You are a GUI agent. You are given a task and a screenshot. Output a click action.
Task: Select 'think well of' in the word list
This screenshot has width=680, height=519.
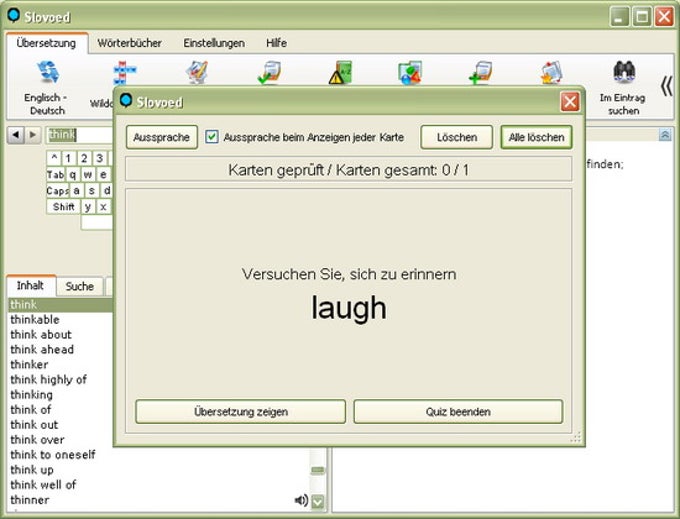(43, 484)
